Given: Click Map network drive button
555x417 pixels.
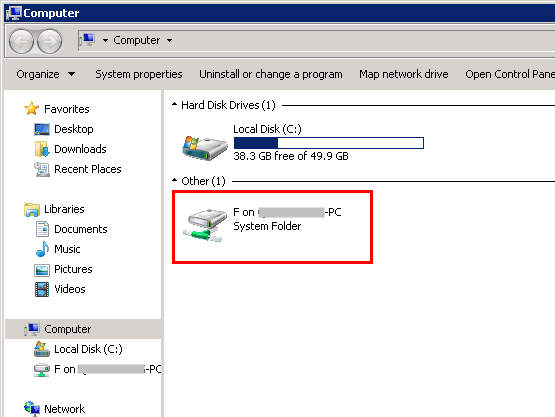Looking at the screenshot, I should 404,74.
